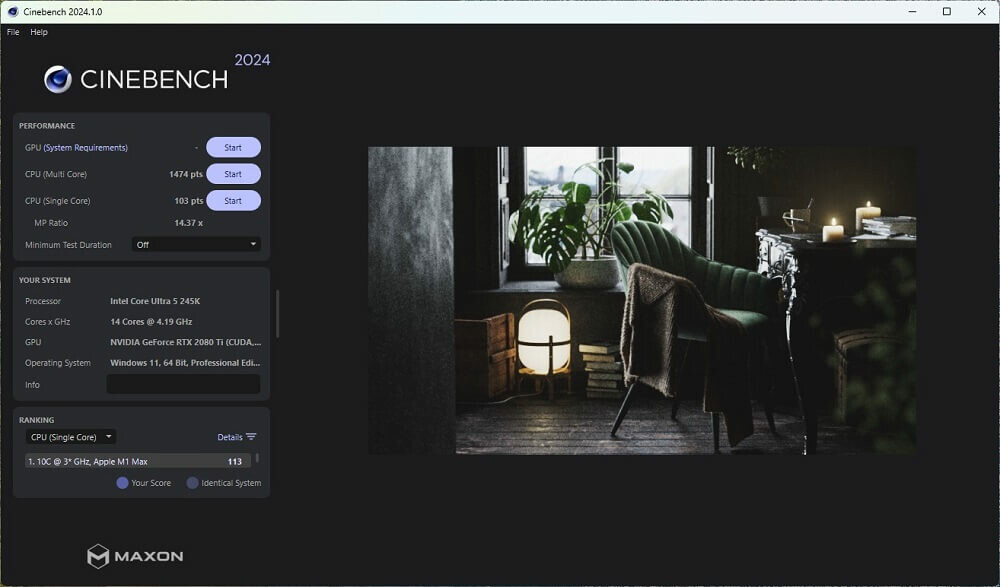Screen dimensions: 1000x587
Task: Open the CPU (Single Core) ranking dropdown
Action: coord(71,437)
